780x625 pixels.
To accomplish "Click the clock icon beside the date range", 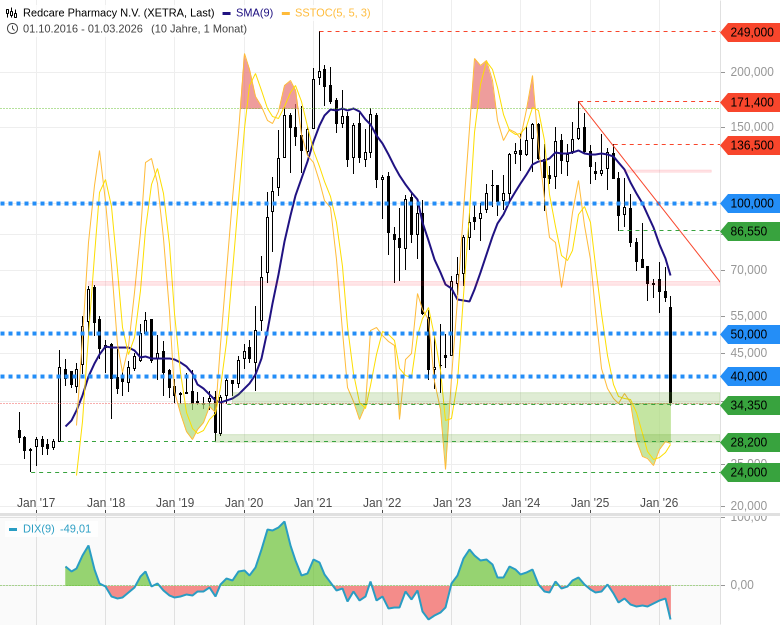I will [12, 28].
